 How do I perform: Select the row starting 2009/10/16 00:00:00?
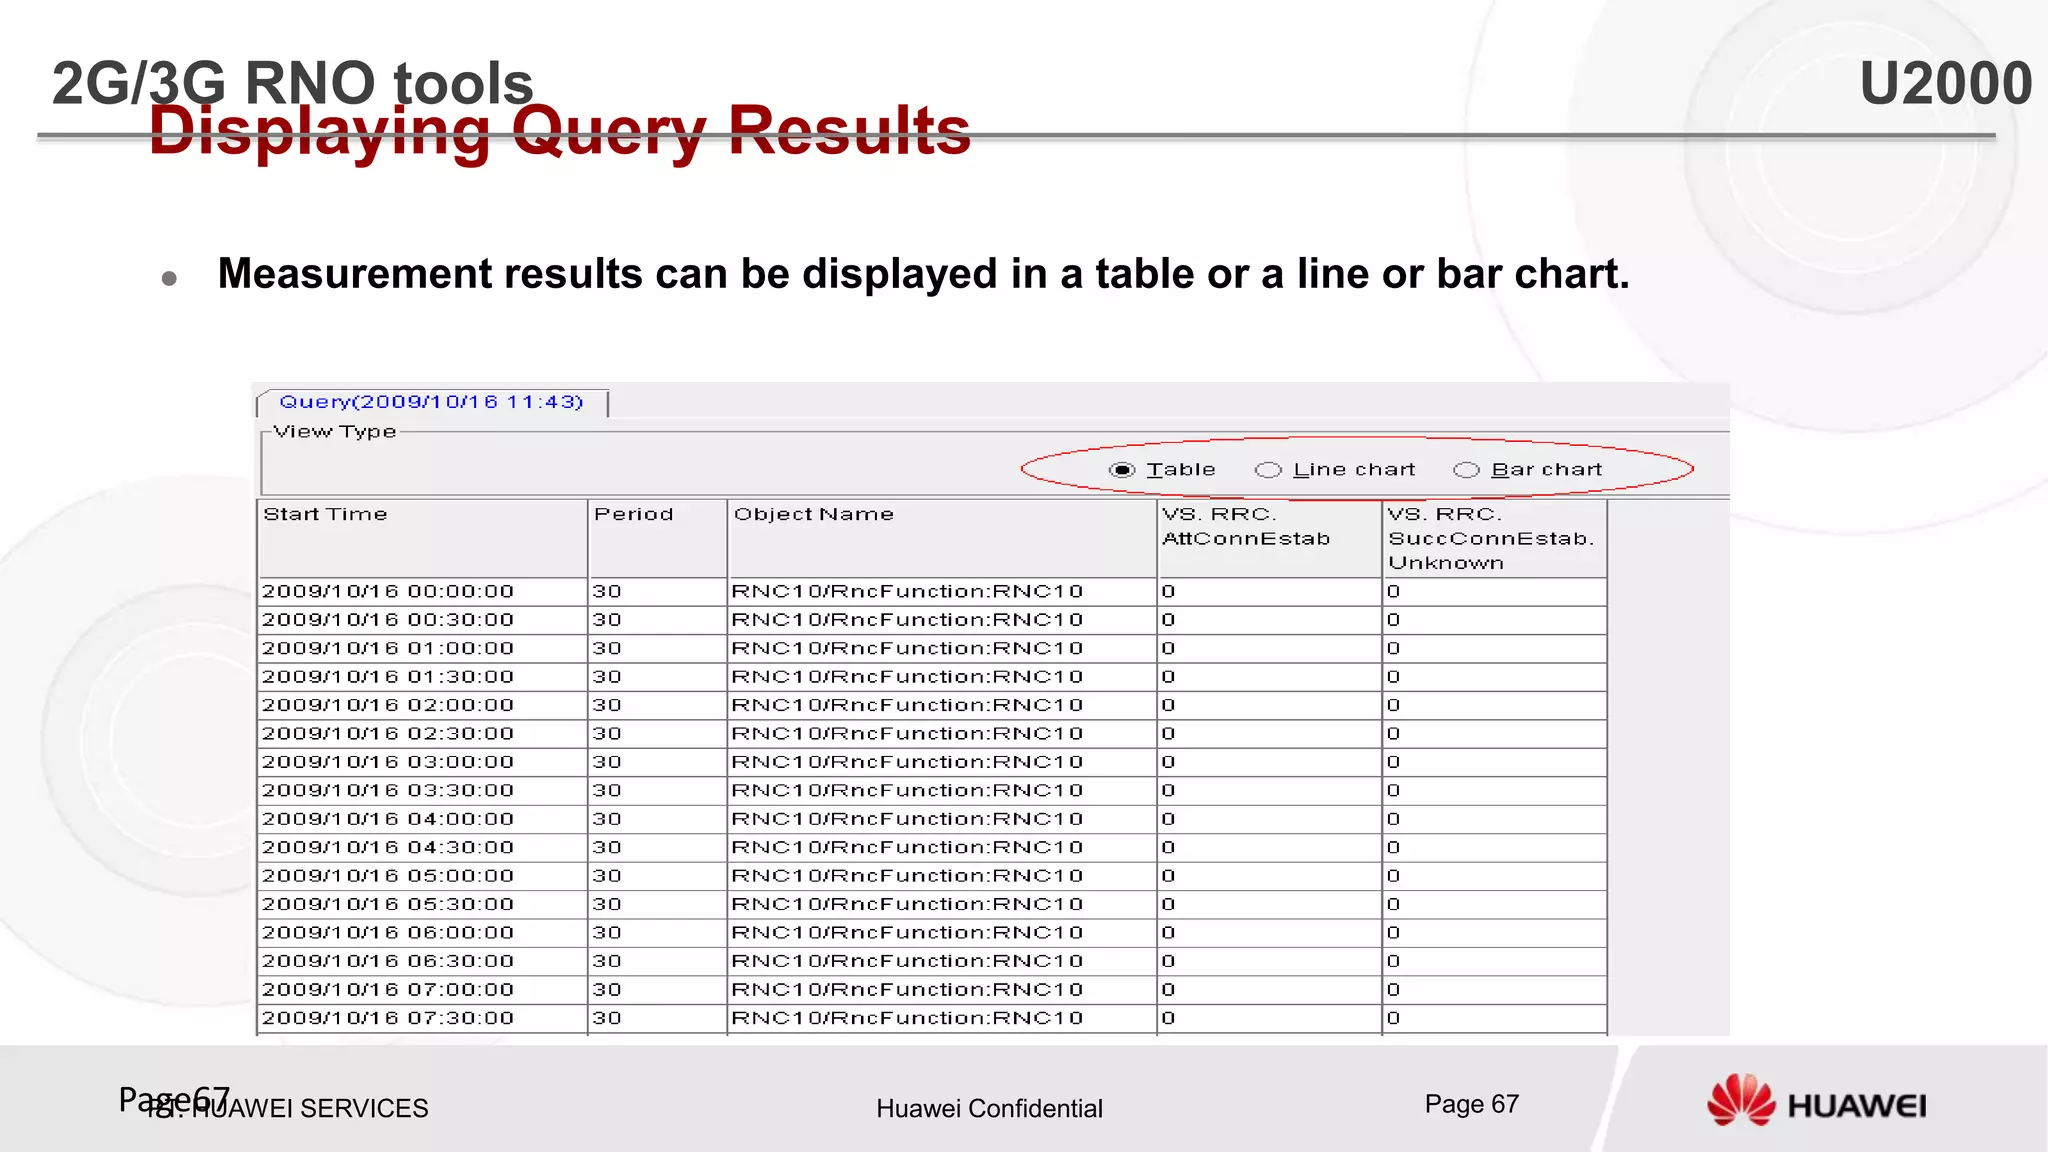tap(932, 592)
